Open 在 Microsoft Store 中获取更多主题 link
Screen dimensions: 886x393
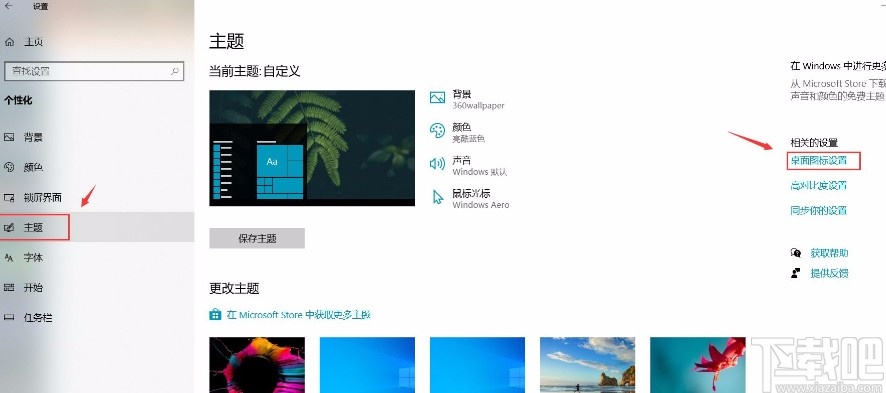point(298,315)
